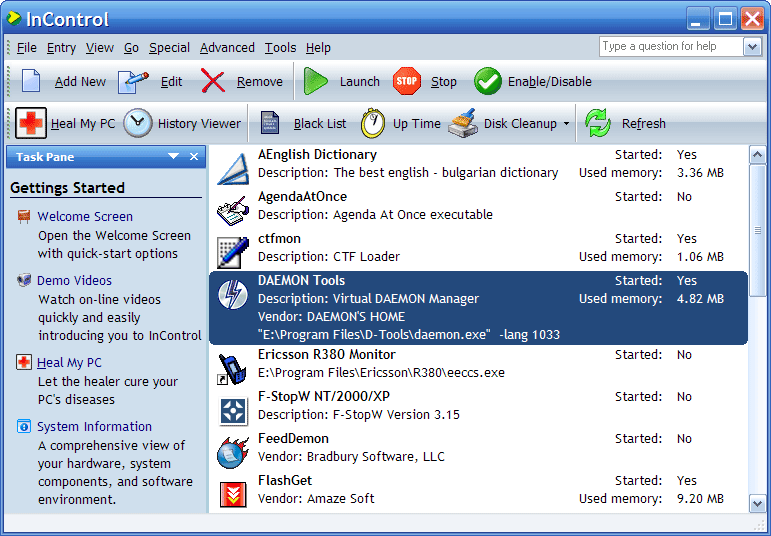Select the ctfmon entry title
This screenshot has width=771, height=536.
[279, 238]
